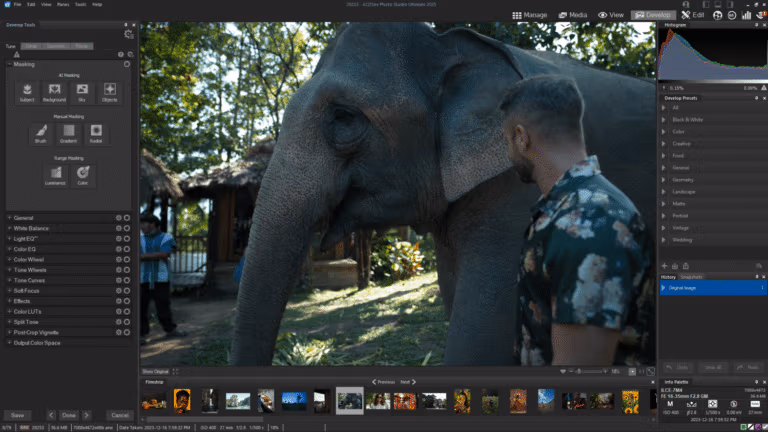Expand the Vintage presets category
Screen dimensions: 768x432
664,228
